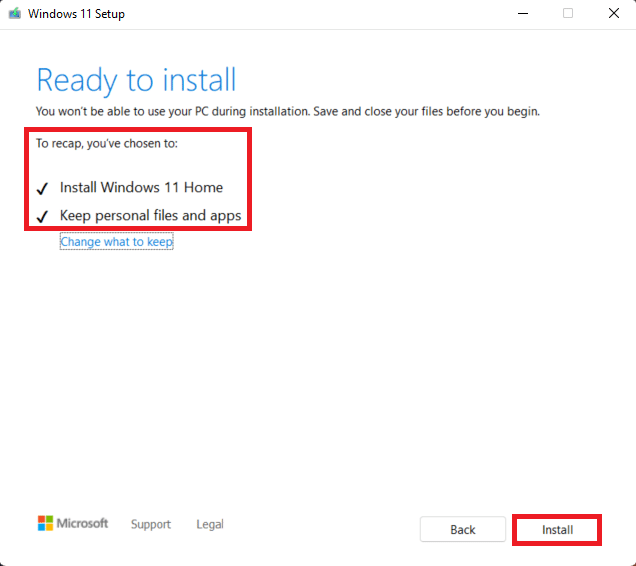Click the Microsoft four-square logo
Viewport: 636px width, 566px height.
click(x=46, y=524)
